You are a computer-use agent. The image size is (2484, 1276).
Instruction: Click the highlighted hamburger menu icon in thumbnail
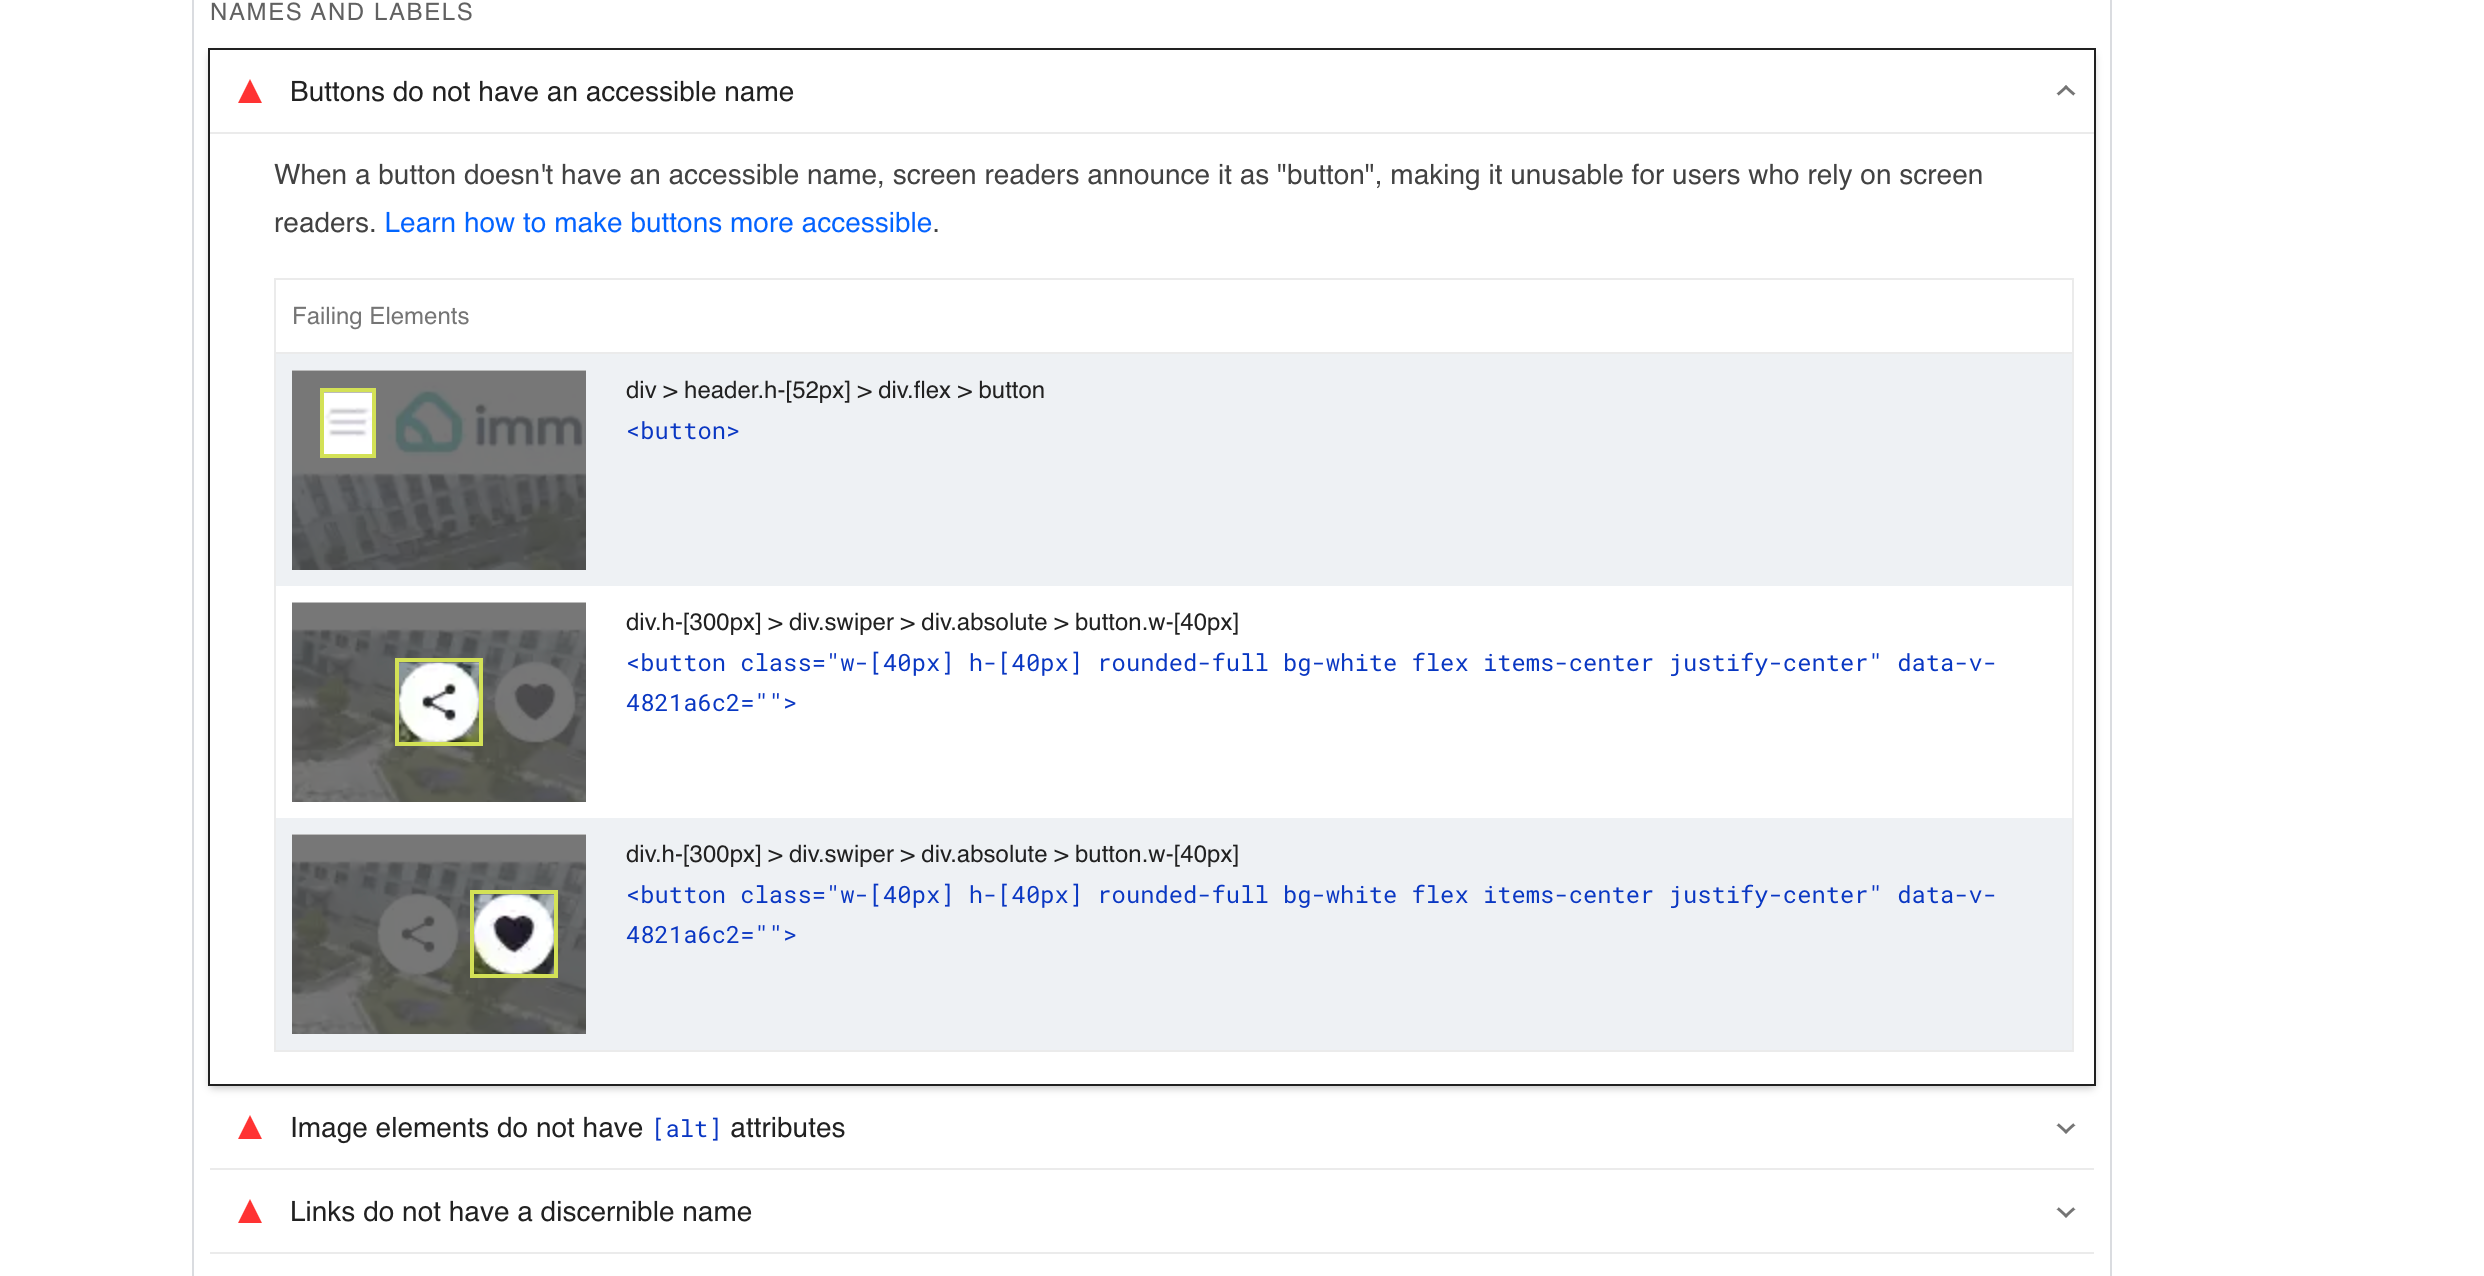348,423
